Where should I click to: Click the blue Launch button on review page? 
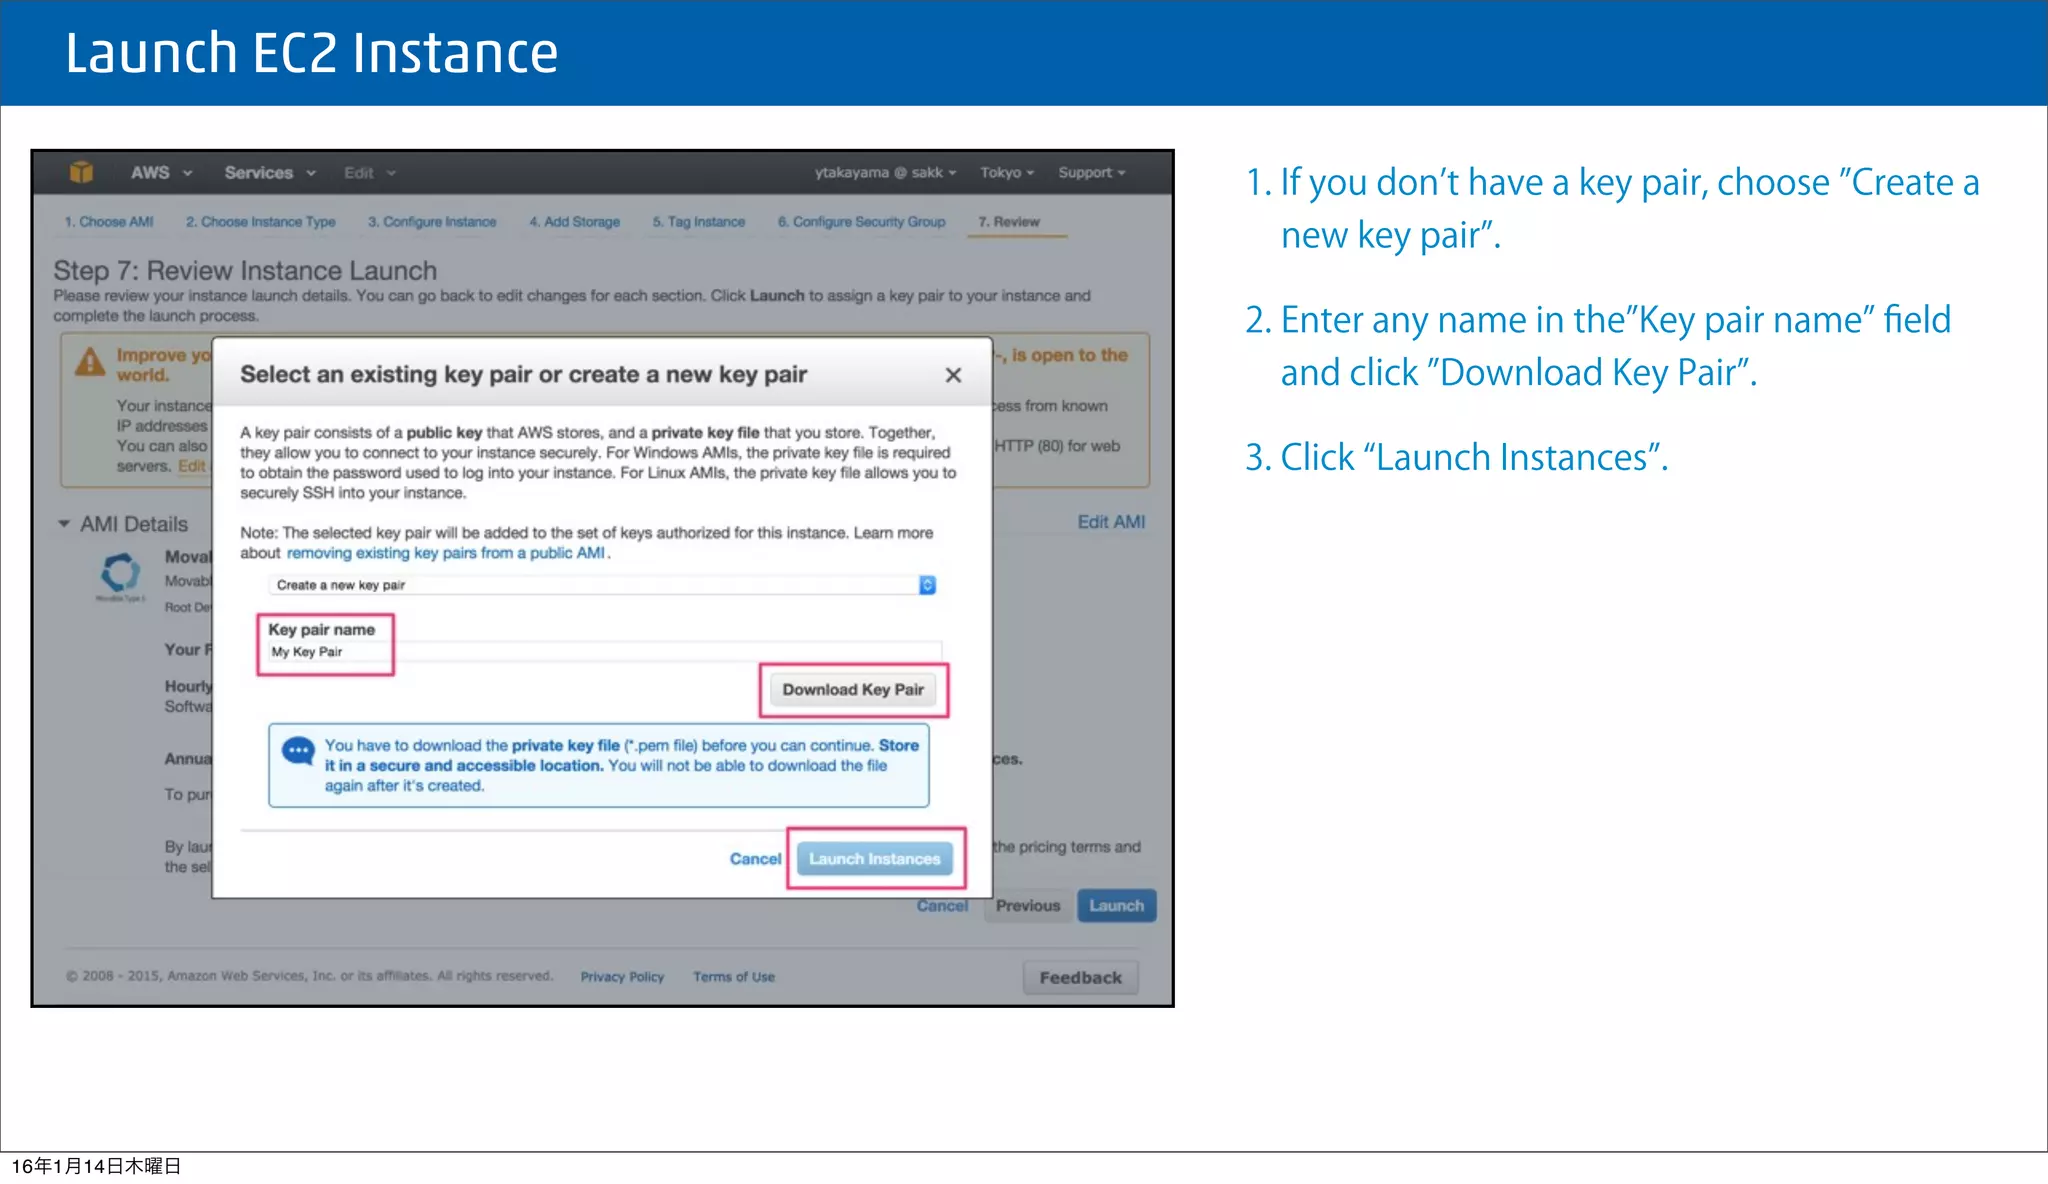tap(1116, 906)
